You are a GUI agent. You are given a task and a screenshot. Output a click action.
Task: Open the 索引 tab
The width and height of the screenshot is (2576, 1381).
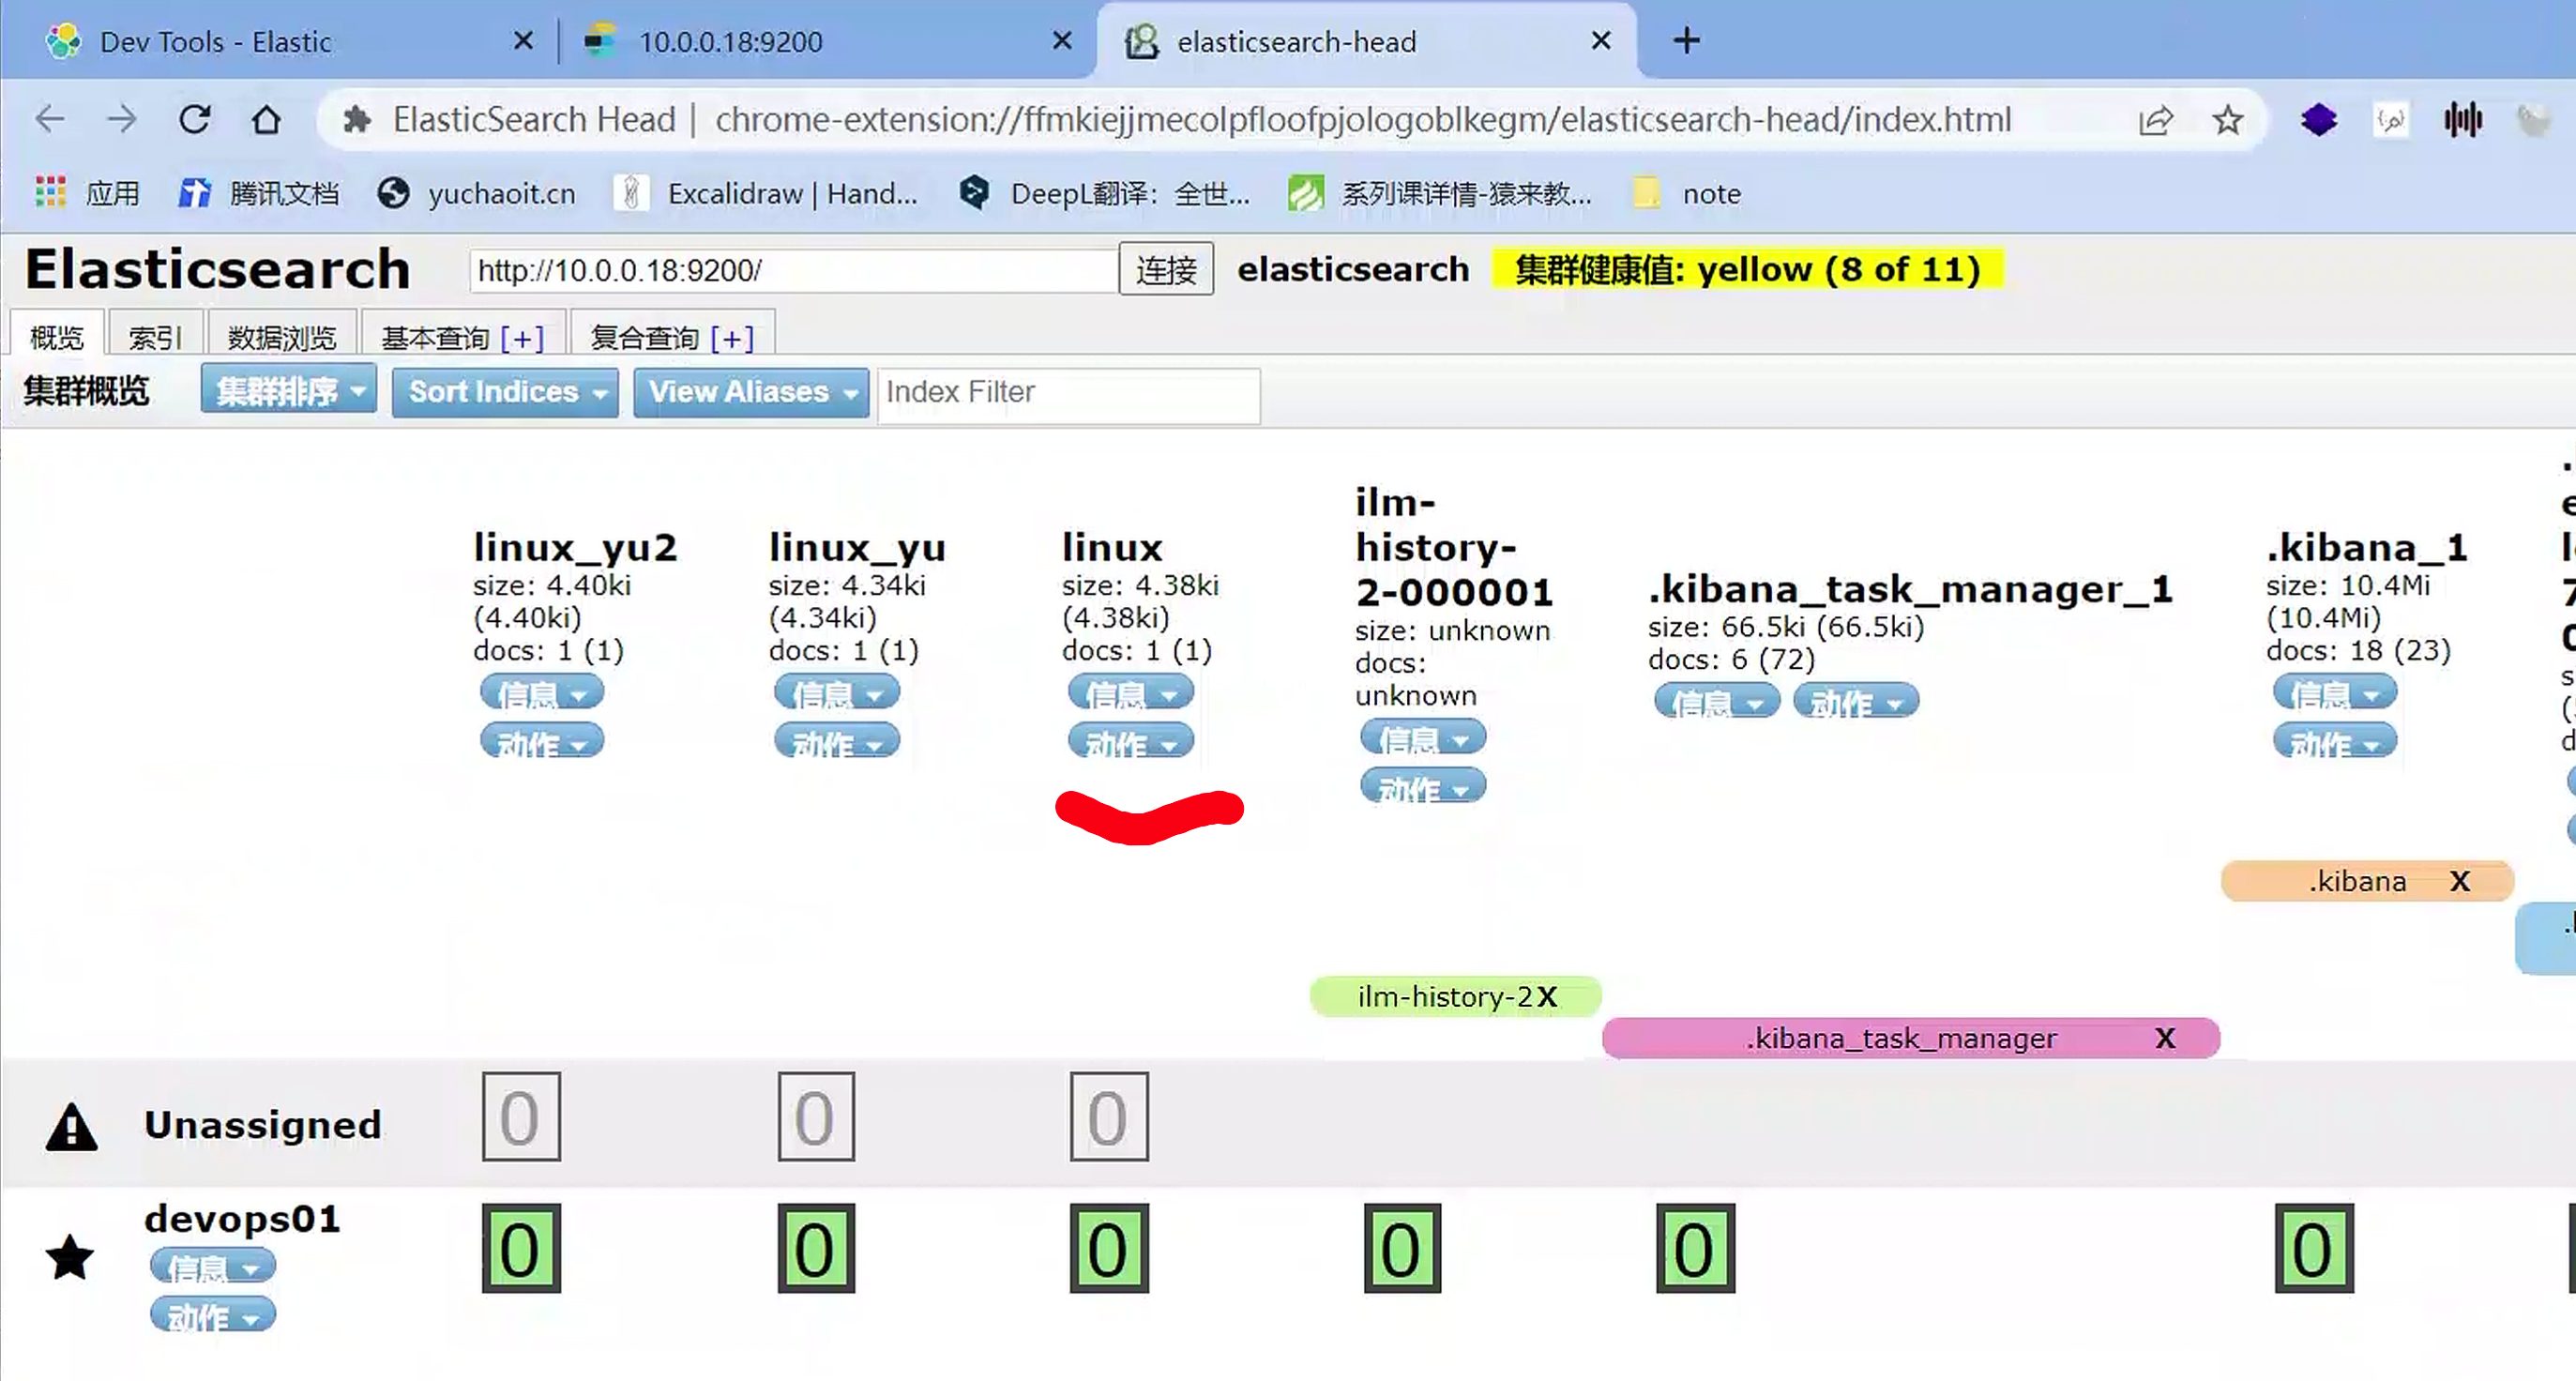(x=155, y=337)
